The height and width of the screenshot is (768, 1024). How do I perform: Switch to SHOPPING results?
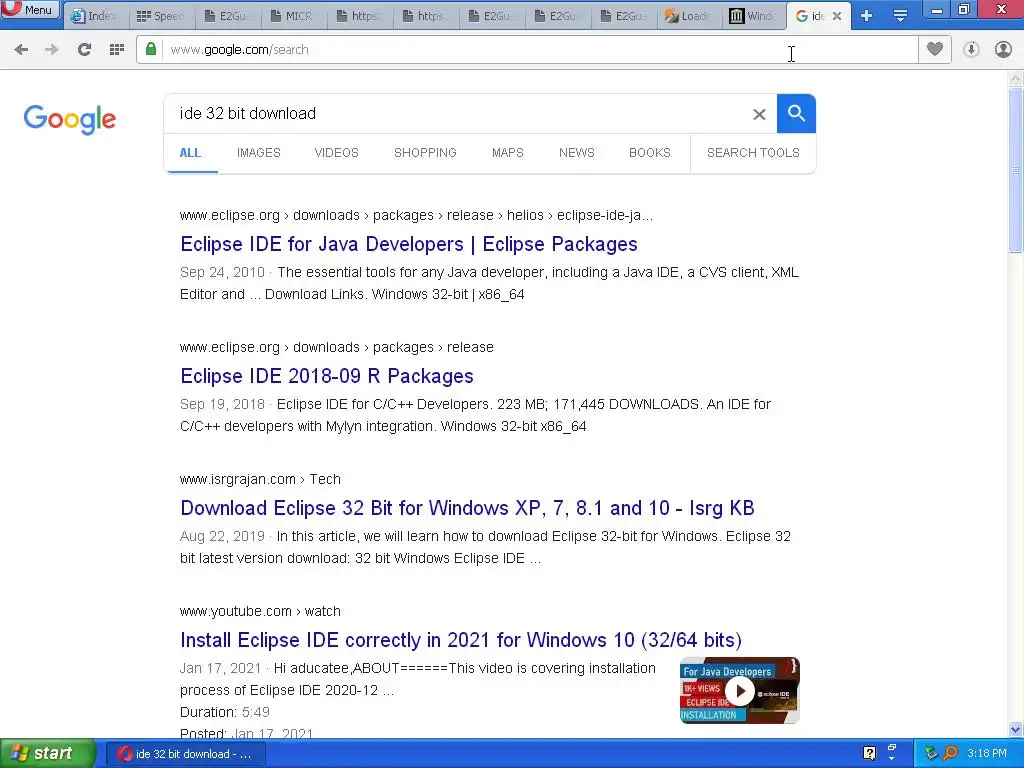point(425,153)
